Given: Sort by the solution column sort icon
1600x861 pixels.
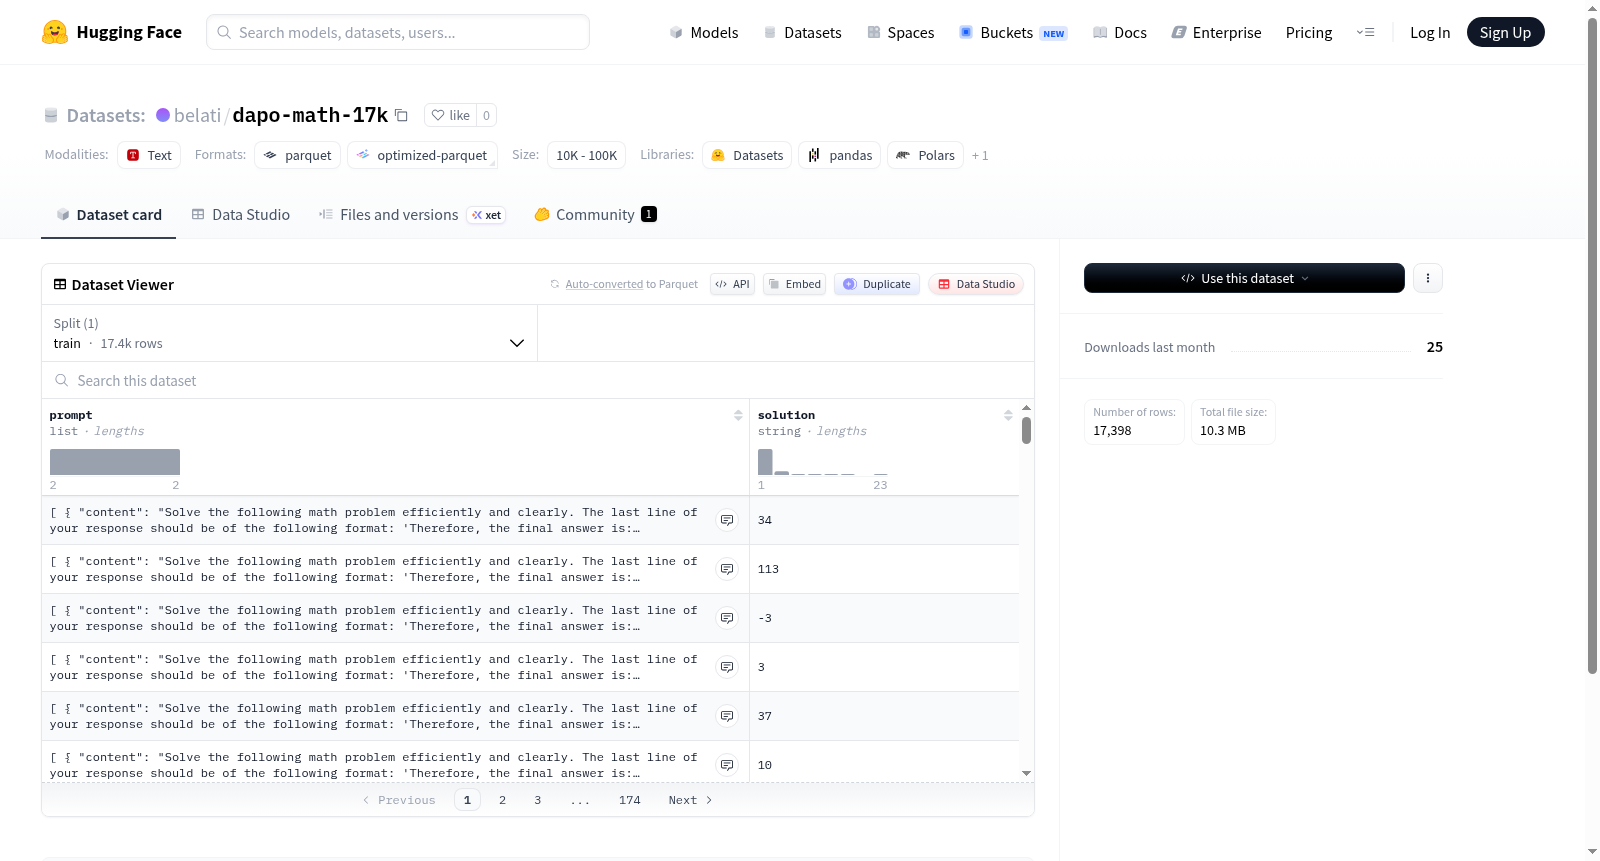Looking at the screenshot, I should (1008, 415).
